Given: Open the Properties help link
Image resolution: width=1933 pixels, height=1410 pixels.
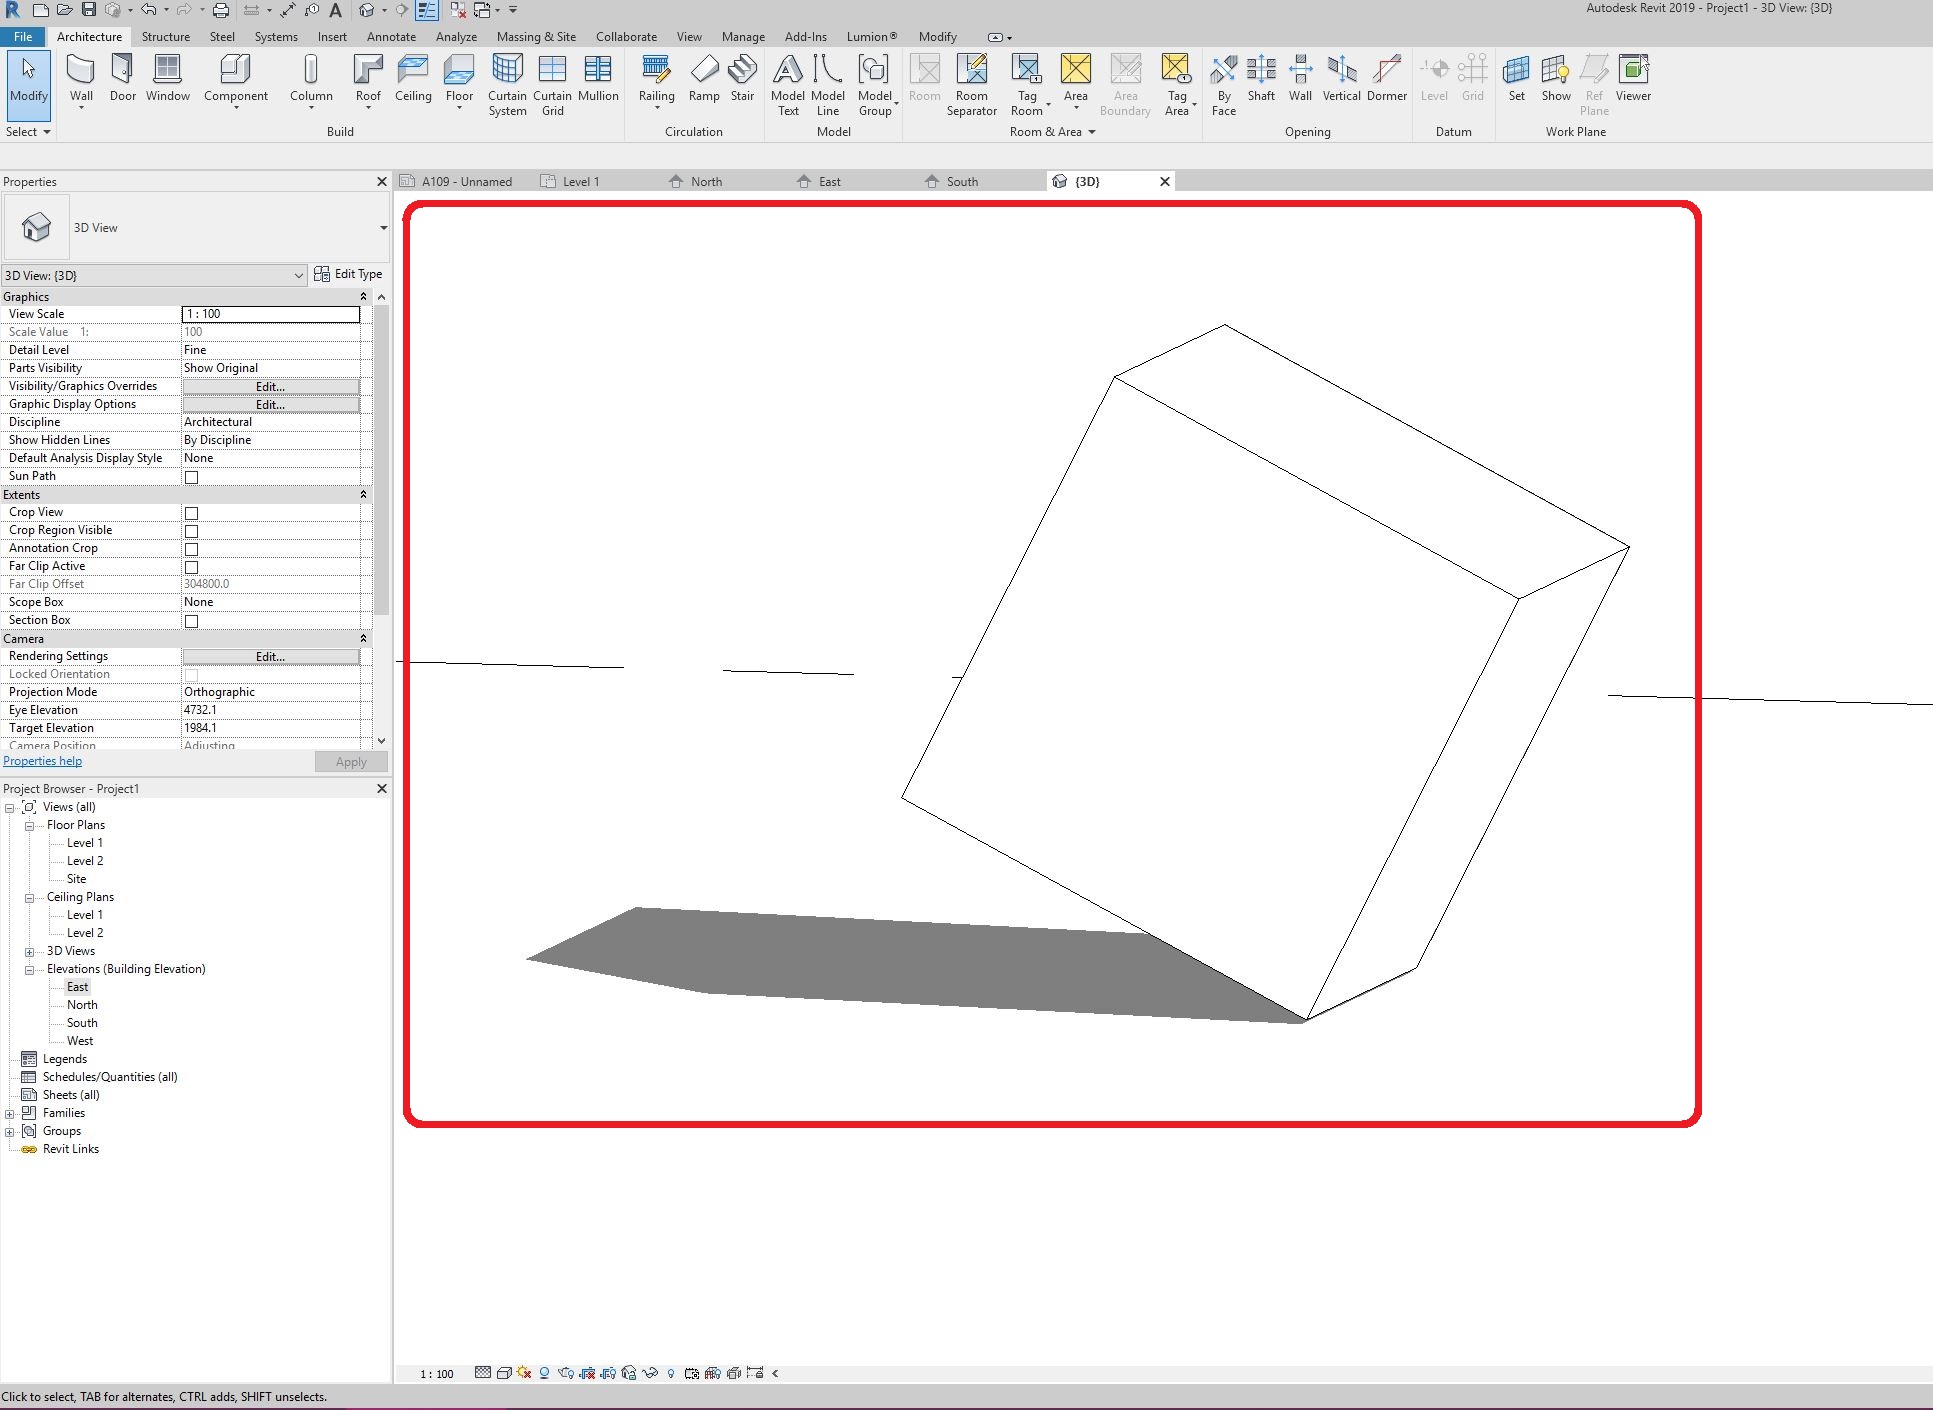Looking at the screenshot, I should point(42,761).
